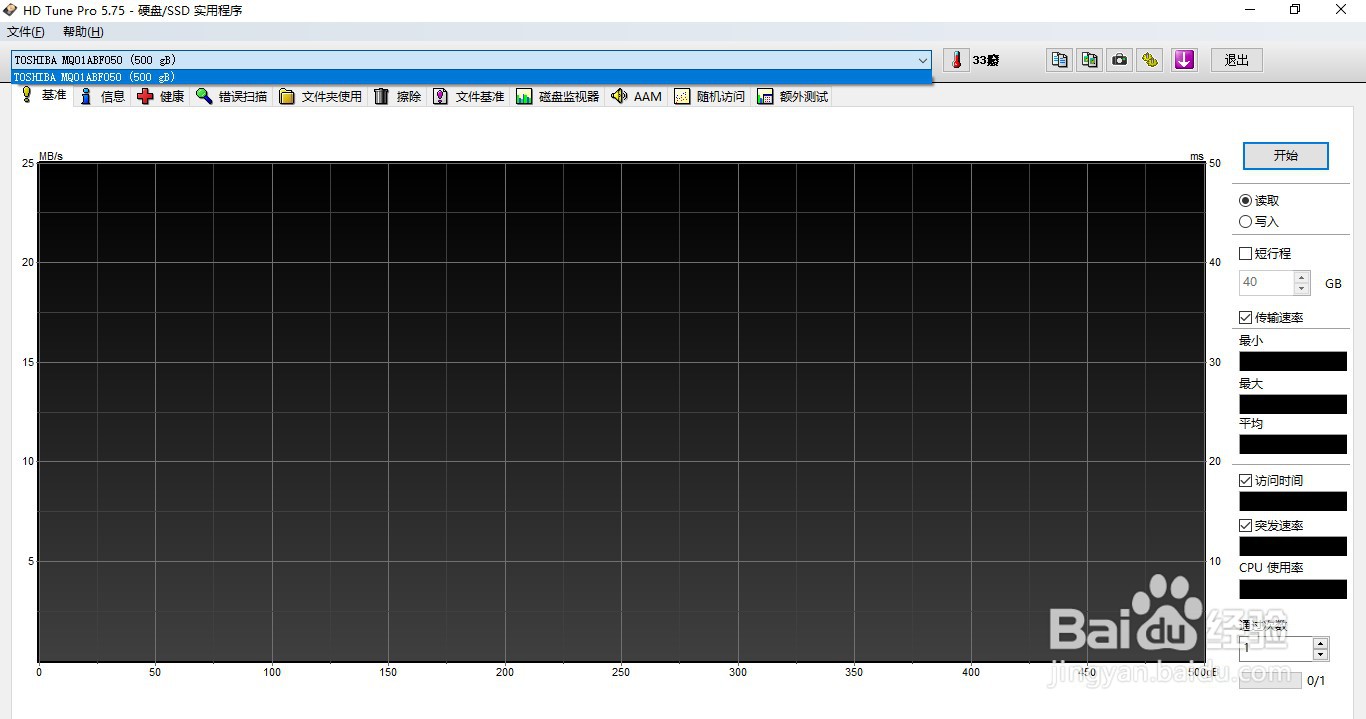The width and height of the screenshot is (1366, 719).
Task: Switch to the 基准 benchmark tab
Action: click(x=44, y=95)
